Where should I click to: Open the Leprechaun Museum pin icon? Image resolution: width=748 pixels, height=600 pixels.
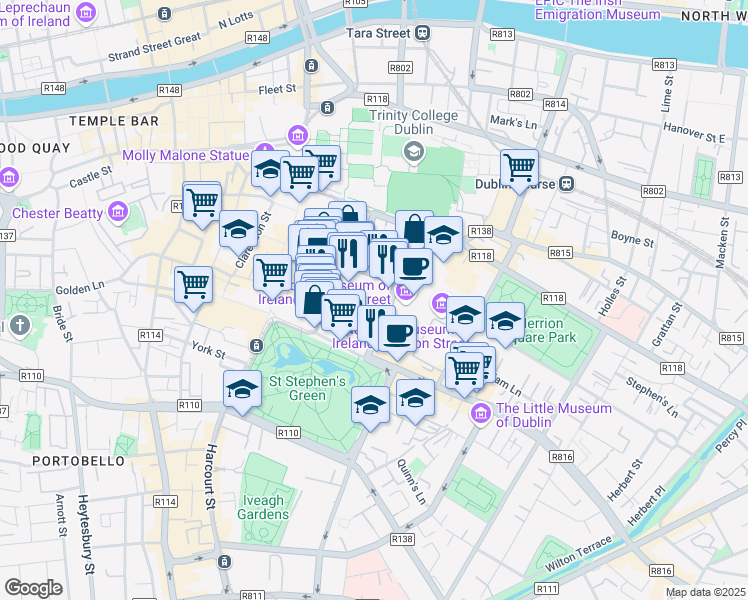click(86, 13)
